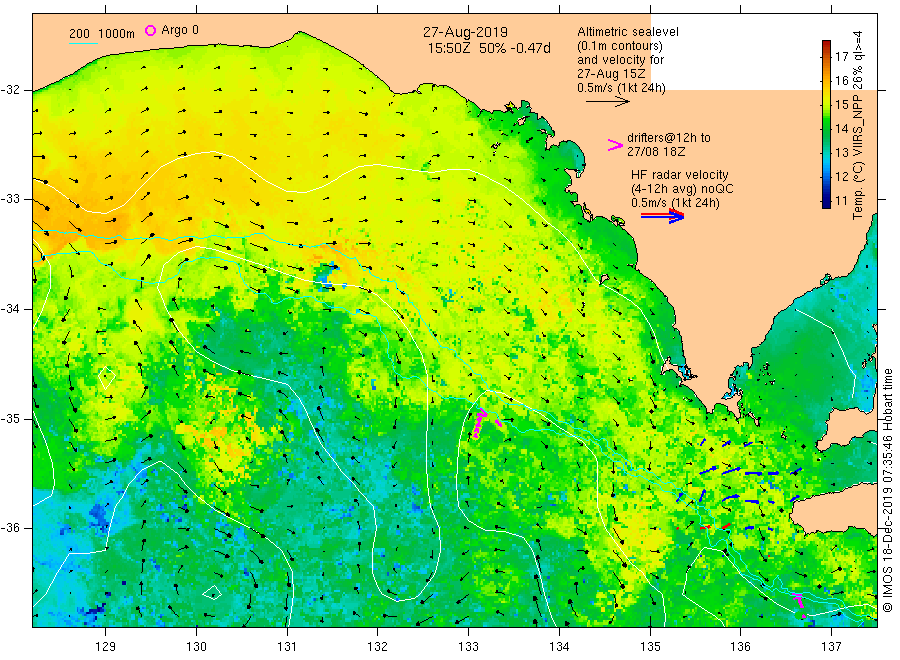Click the red-blue HF radar velocity arrow
900x660 pixels.
[662, 215]
